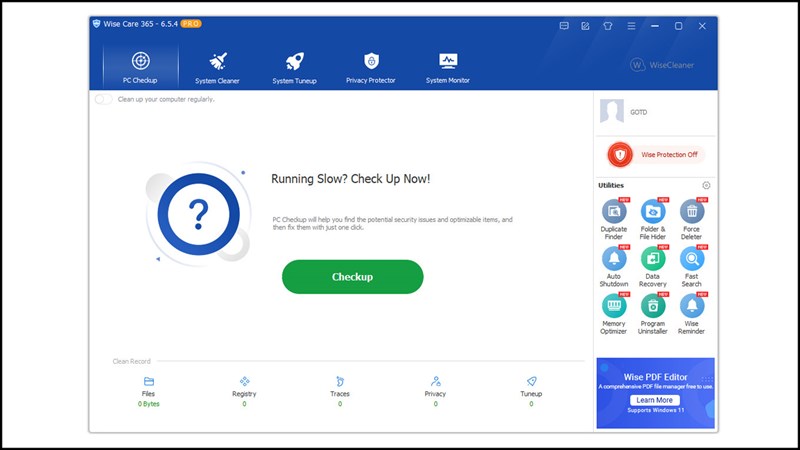
Task: Open the System Monitor tab
Action: [448, 67]
